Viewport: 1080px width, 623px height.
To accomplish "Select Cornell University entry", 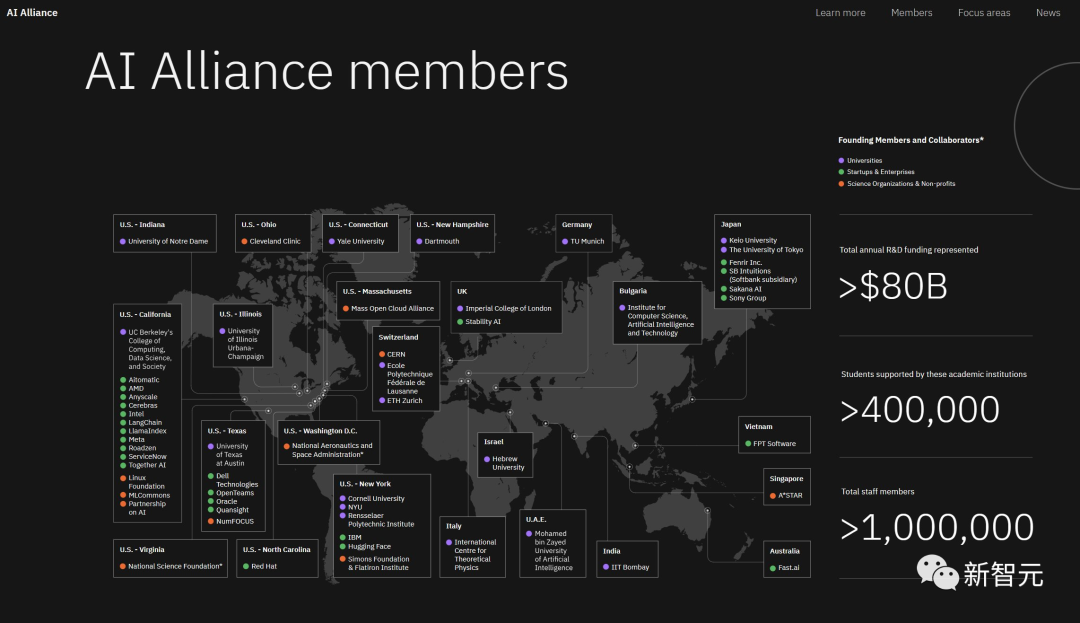I will click(x=372, y=498).
